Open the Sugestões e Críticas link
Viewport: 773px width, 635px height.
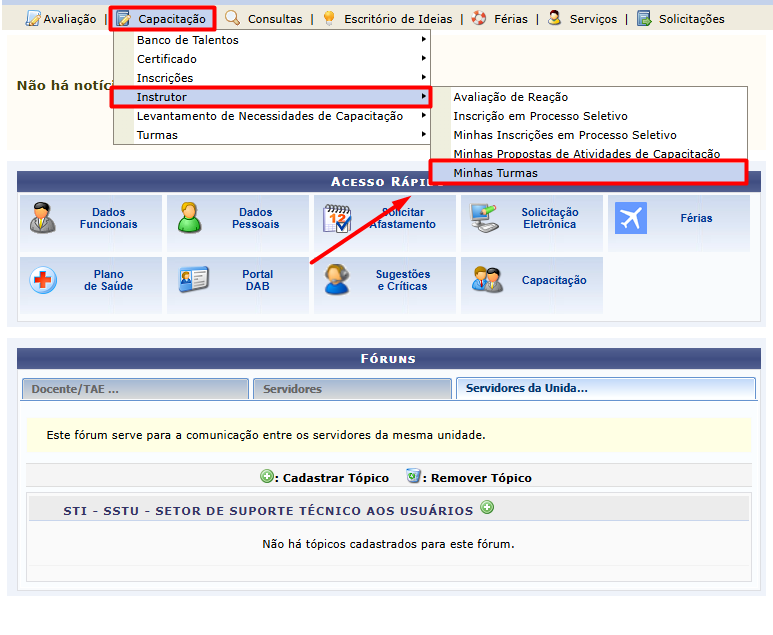click(x=403, y=280)
